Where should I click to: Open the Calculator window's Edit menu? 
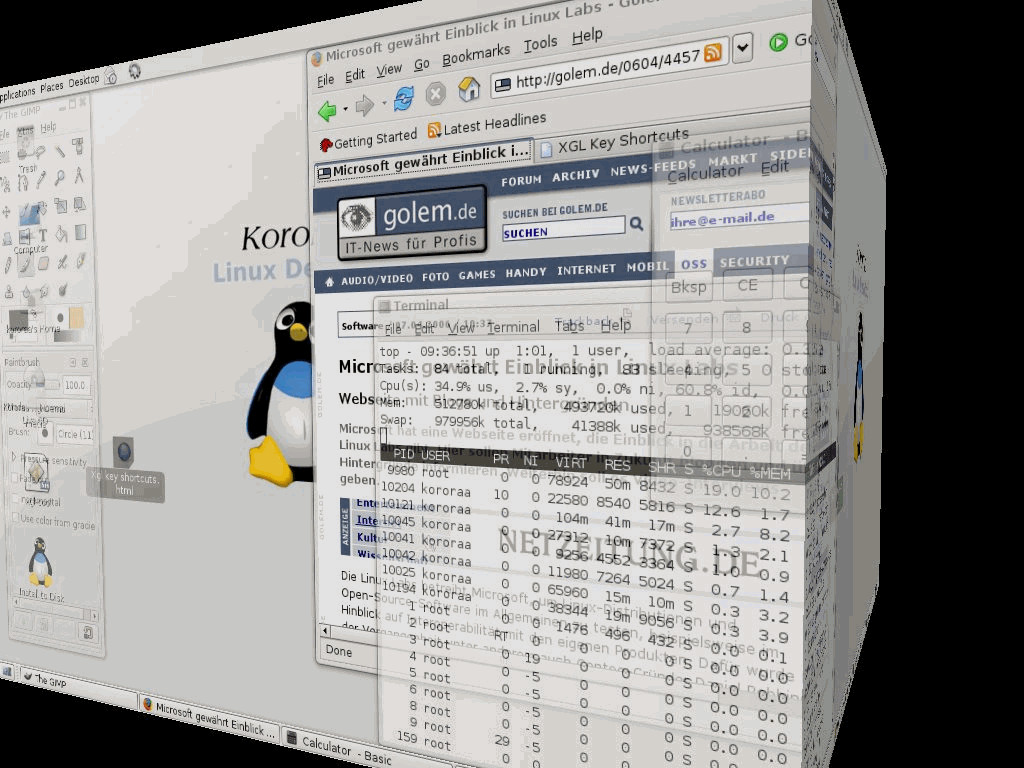pyautogui.click(x=775, y=168)
